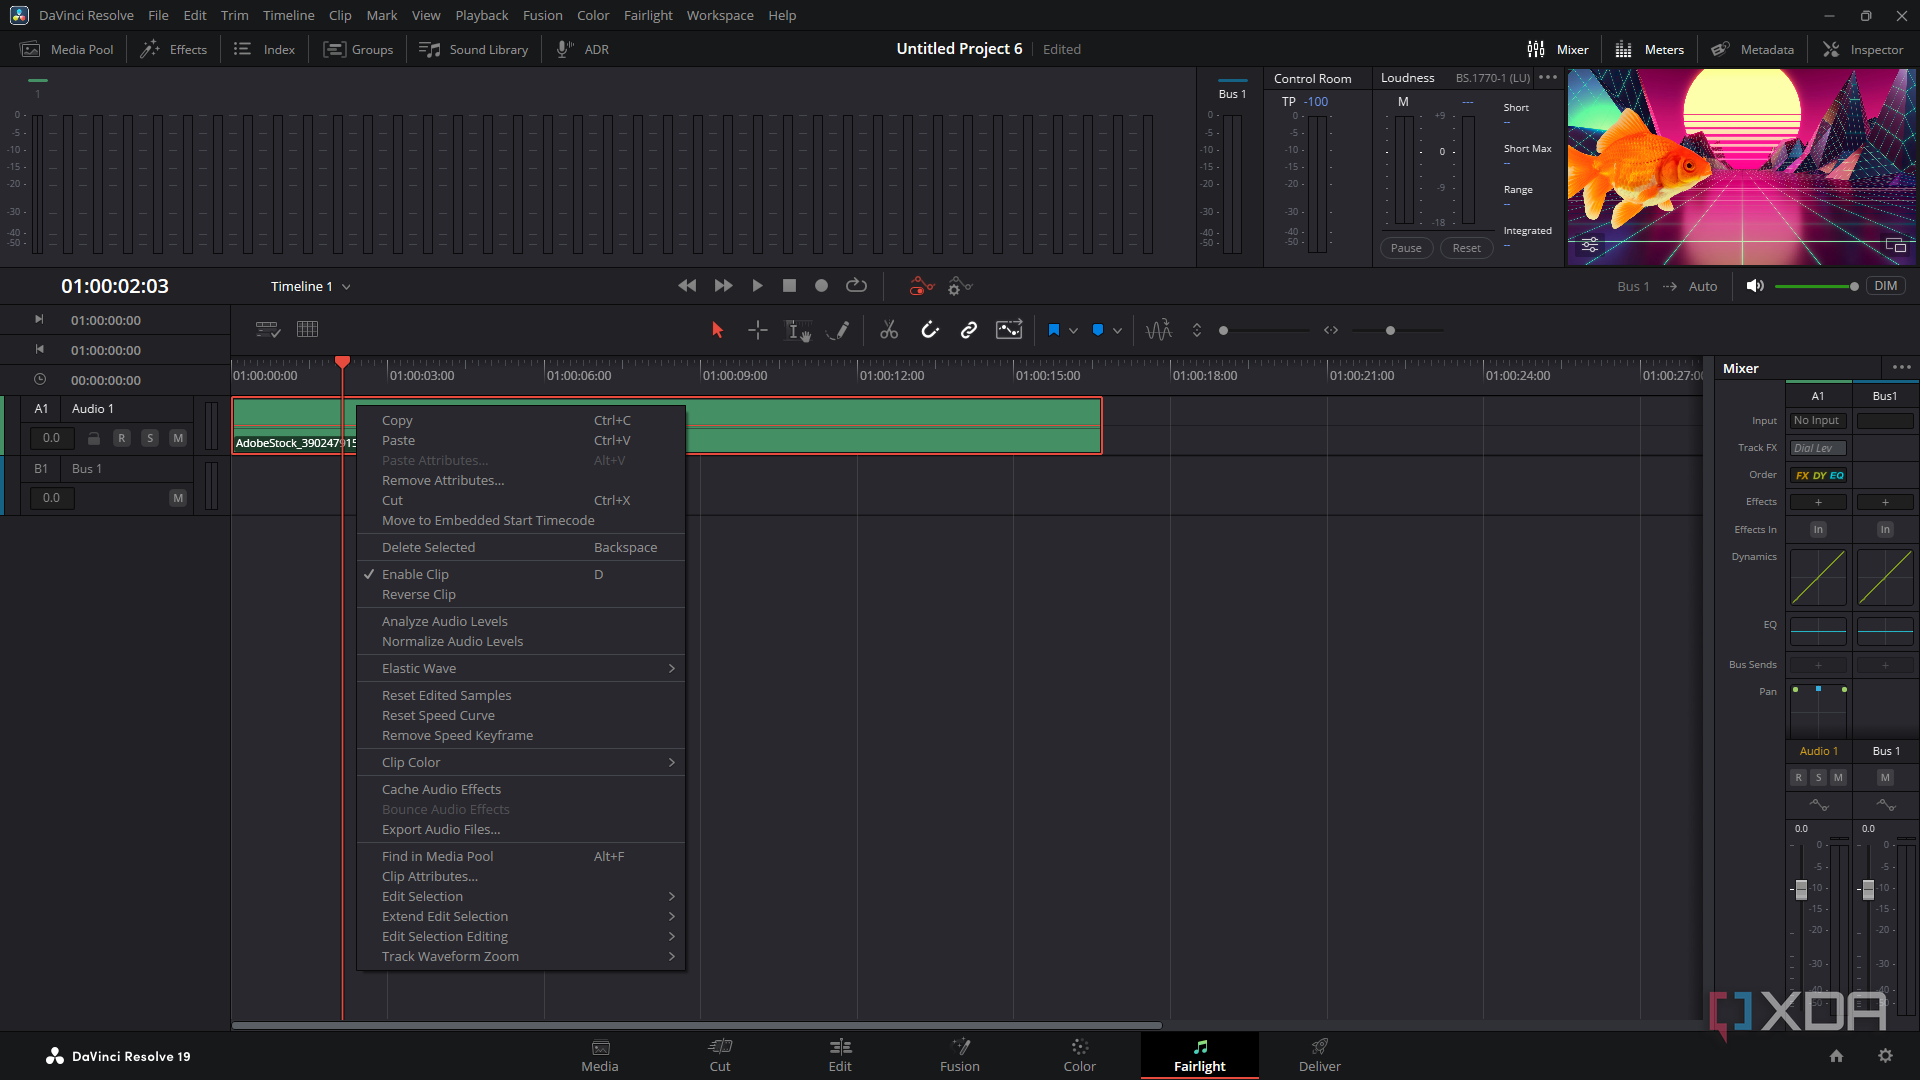Click the timeline viewer goldfish thumbnail
1920x1080 pixels.
(x=1741, y=167)
